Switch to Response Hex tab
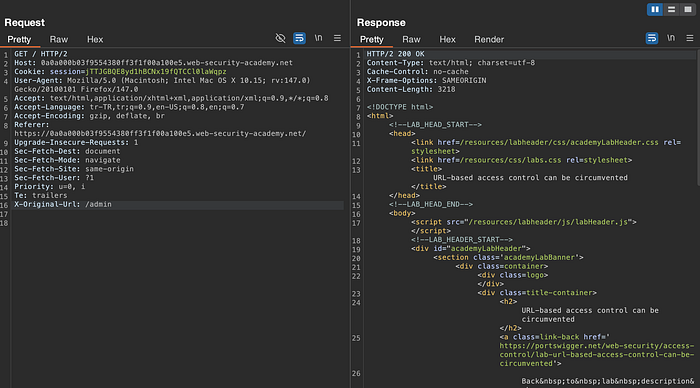Screen dimensions: 700x388 (x=447, y=39)
